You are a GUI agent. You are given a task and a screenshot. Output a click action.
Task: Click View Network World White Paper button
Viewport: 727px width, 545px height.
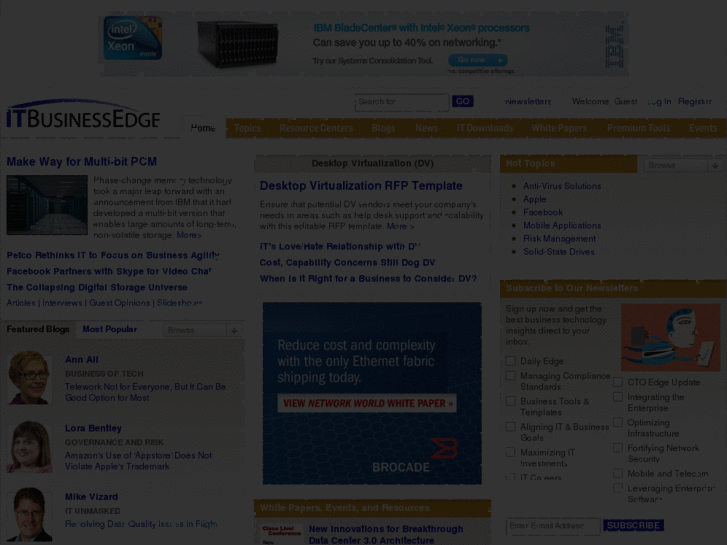pos(367,403)
